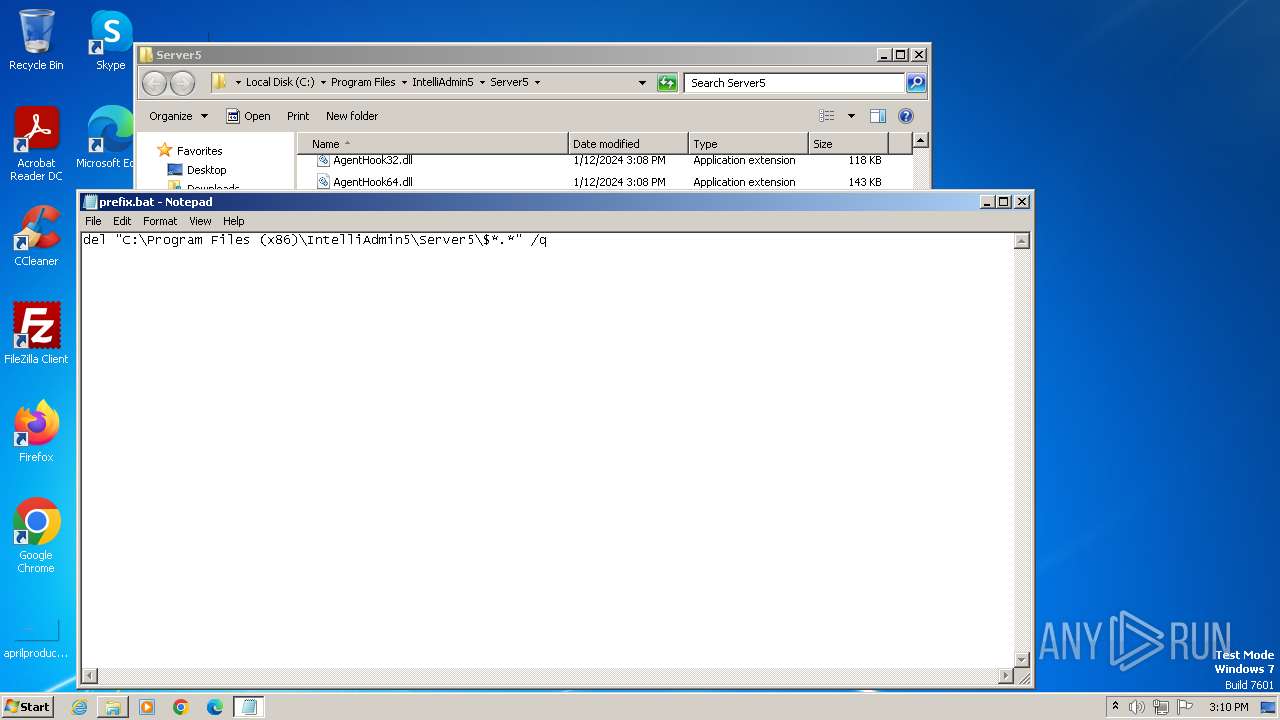Screen dimensions: 1280x720
Task: Open Acrobat Reader DC shortcut
Action: point(36,144)
